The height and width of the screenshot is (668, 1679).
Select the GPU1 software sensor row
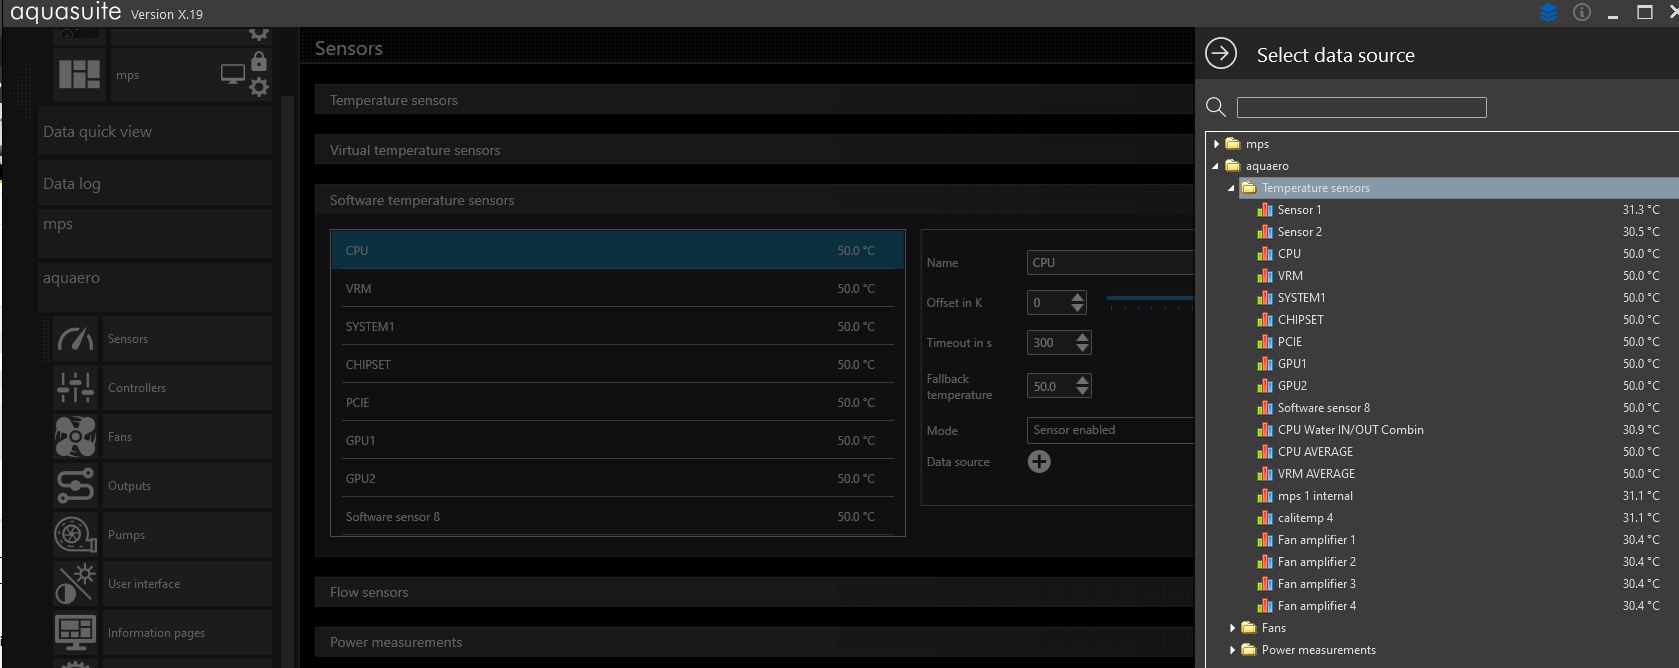click(x=617, y=441)
